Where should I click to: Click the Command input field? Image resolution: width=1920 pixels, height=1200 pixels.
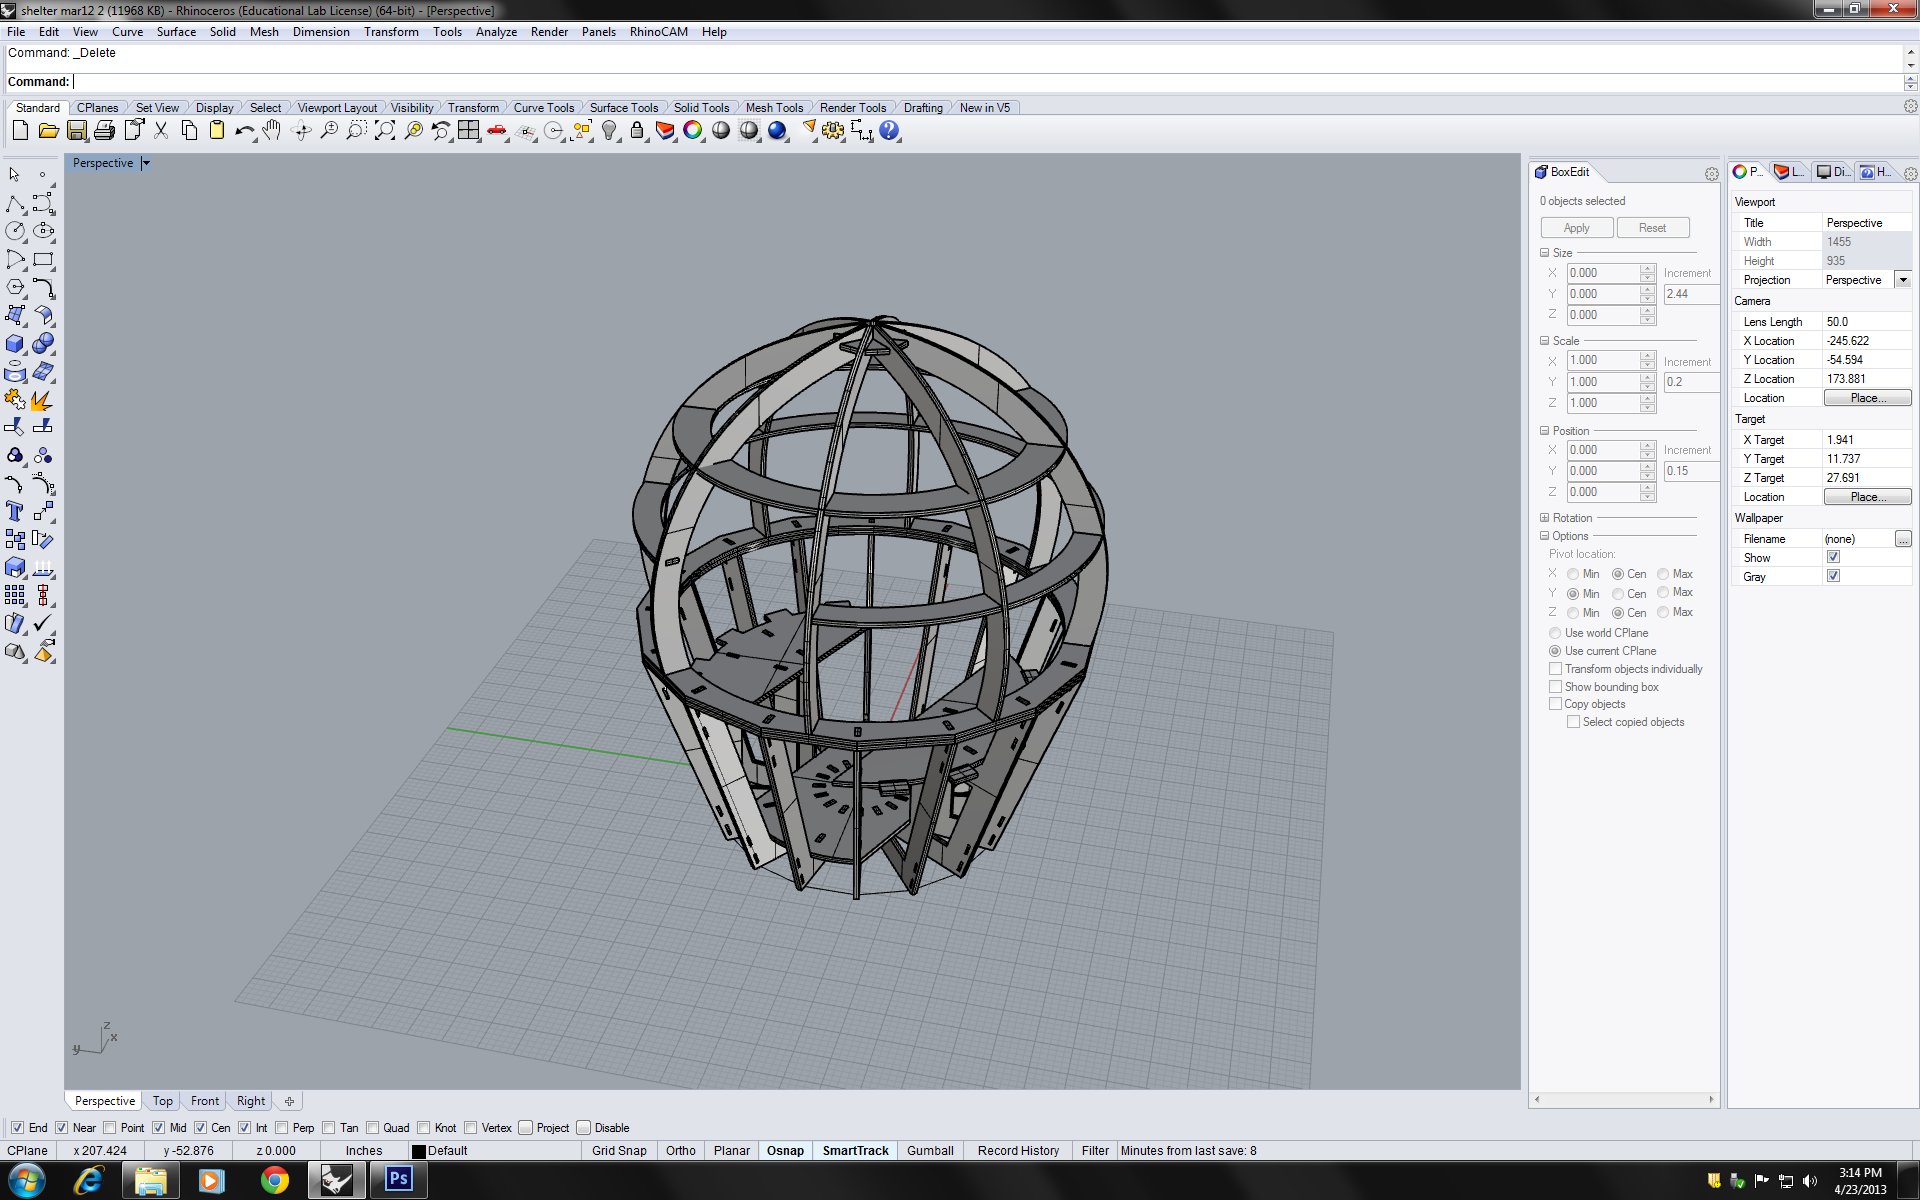click(x=985, y=82)
